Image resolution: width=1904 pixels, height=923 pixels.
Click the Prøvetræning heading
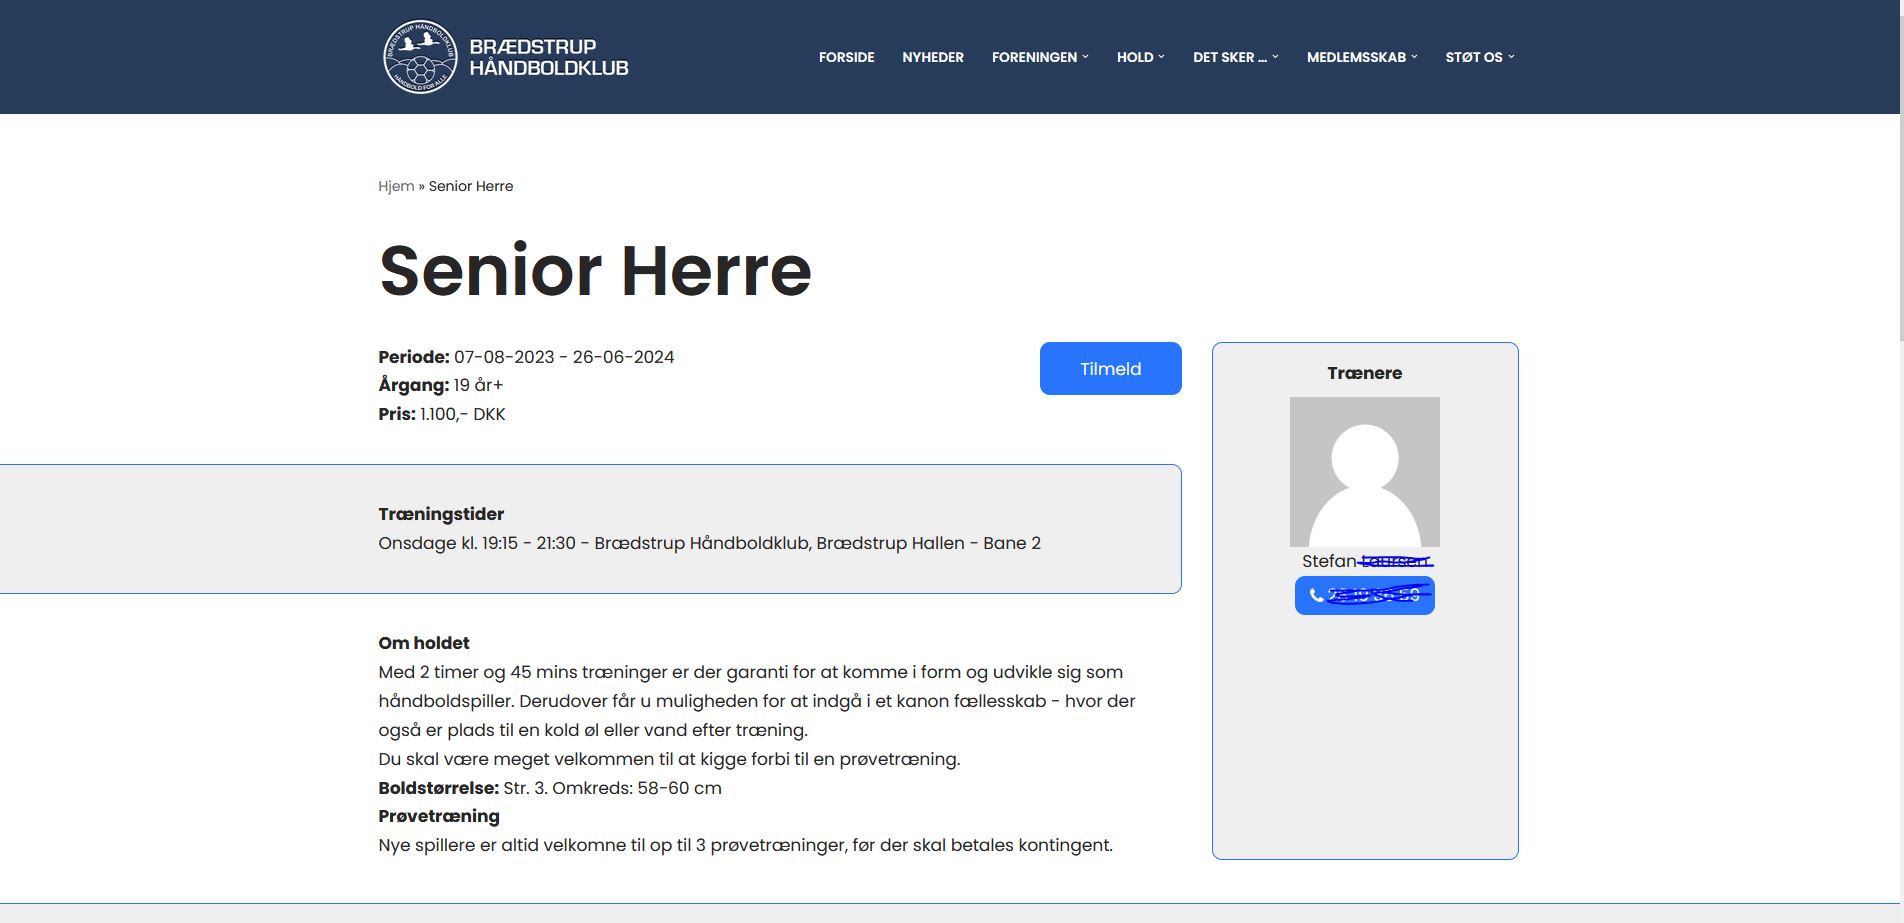pyautogui.click(x=439, y=816)
